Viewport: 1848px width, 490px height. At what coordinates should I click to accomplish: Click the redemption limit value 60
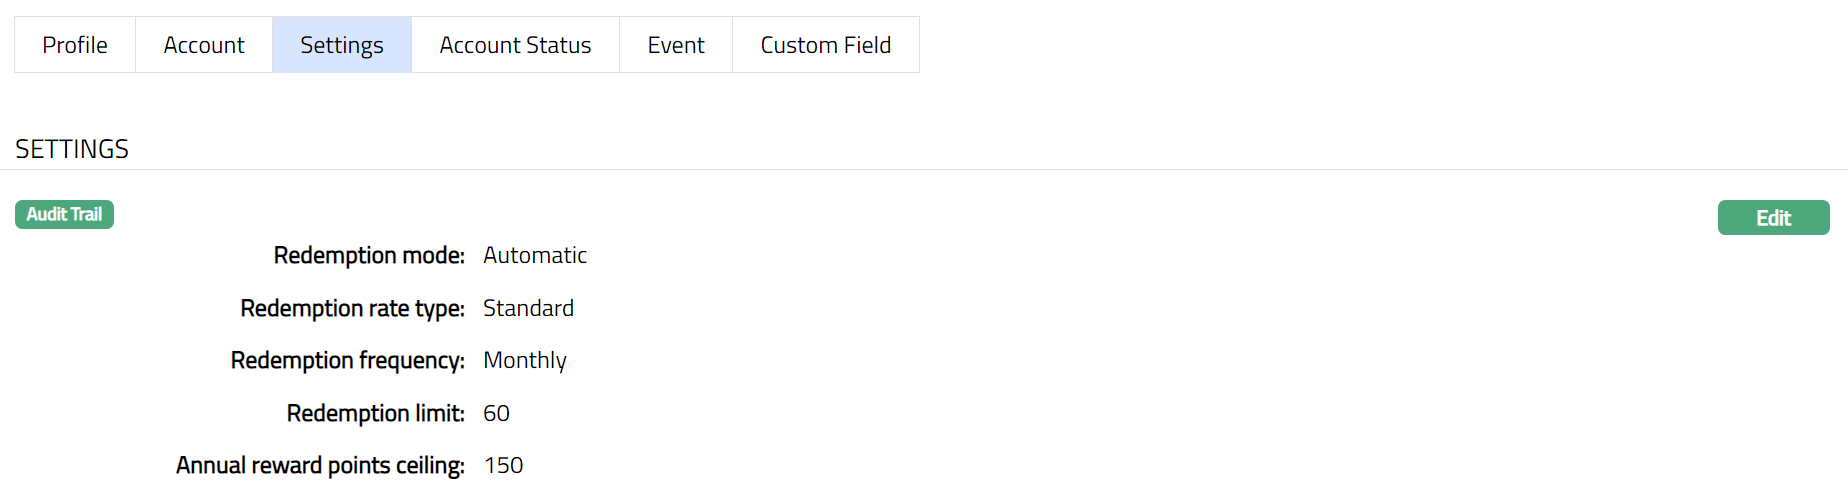click(496, 413)
